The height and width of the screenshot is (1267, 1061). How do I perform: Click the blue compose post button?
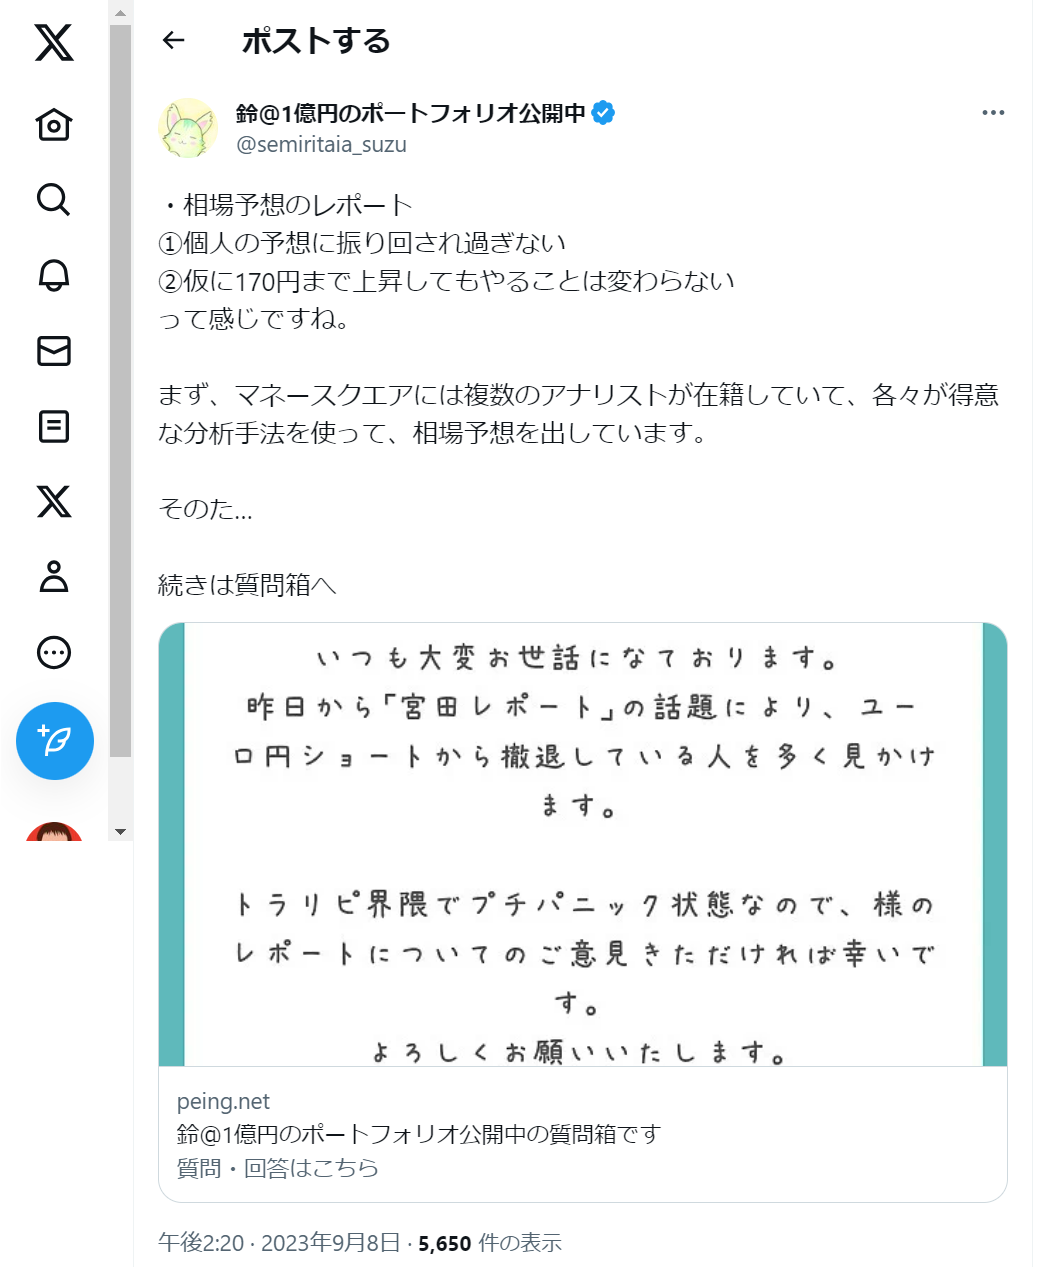point(55,741)
